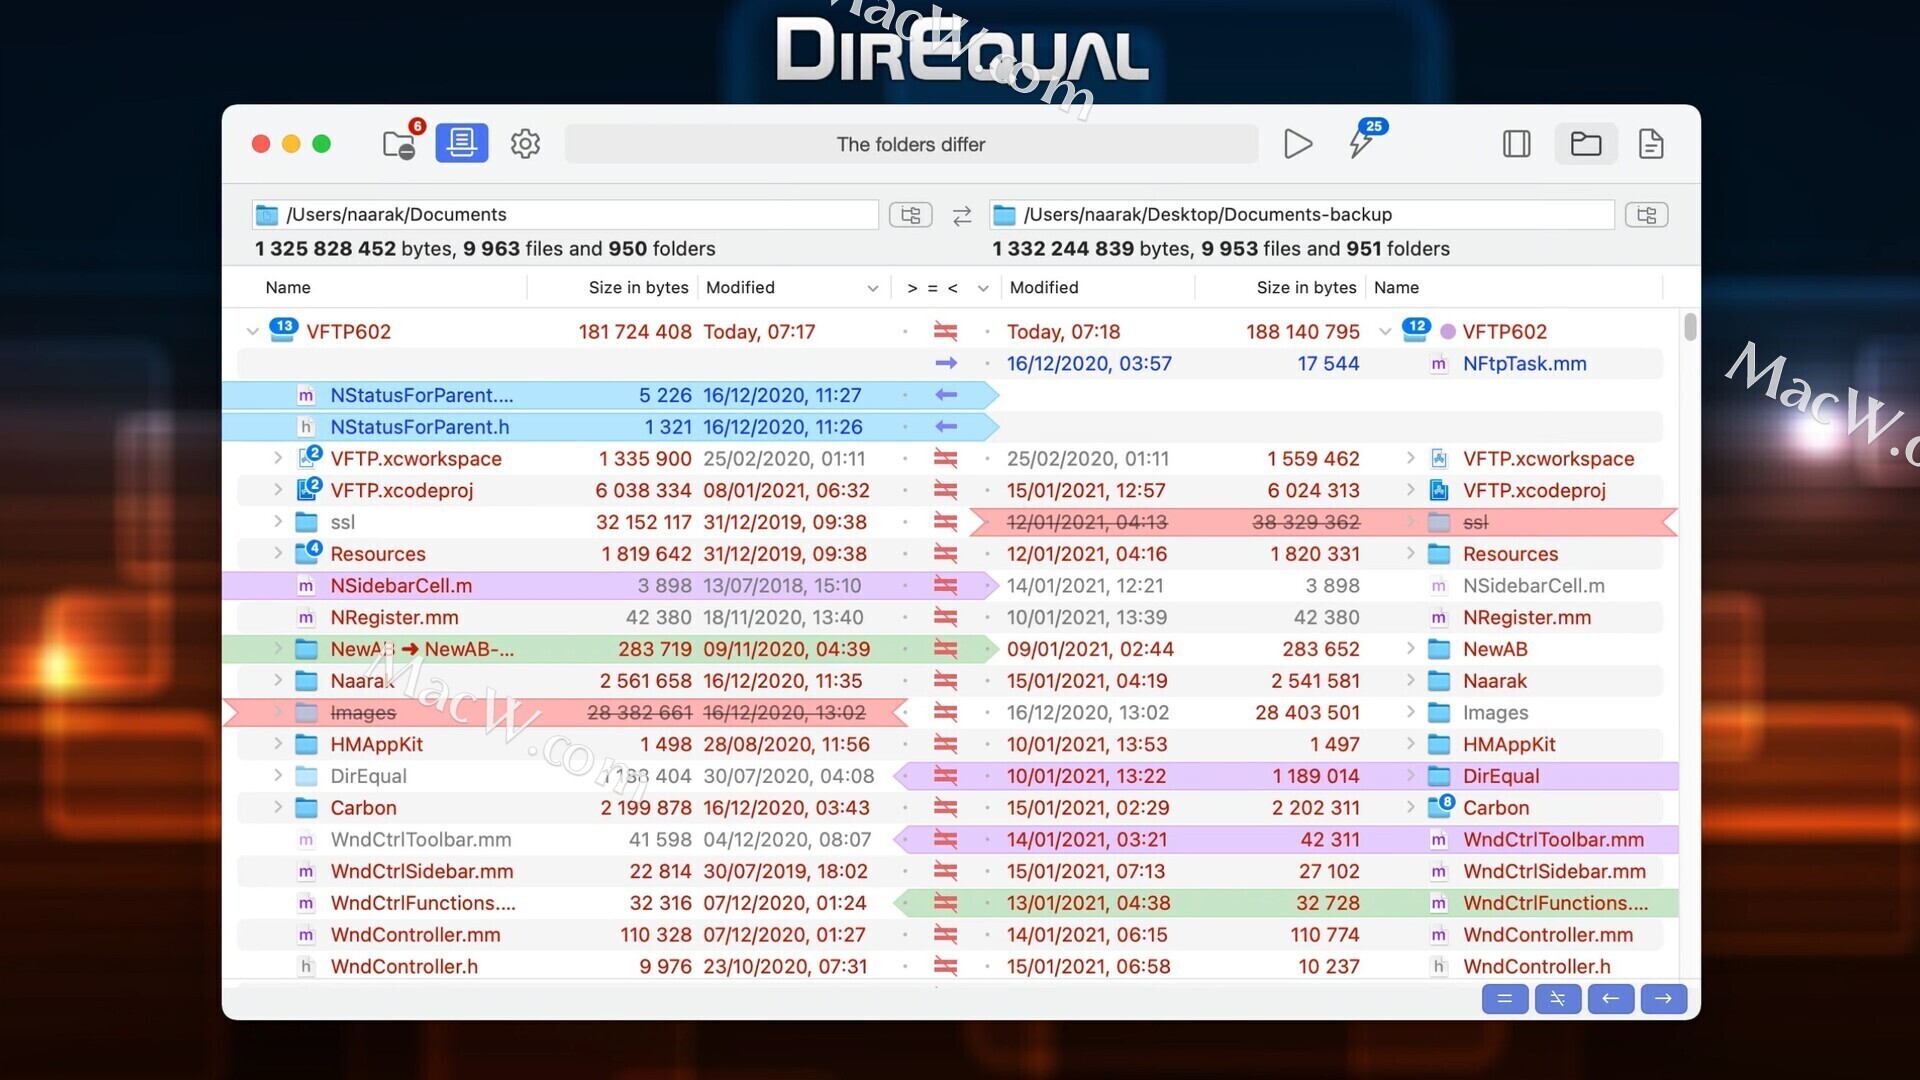Click the > = < comparison column header

point(932,288)
